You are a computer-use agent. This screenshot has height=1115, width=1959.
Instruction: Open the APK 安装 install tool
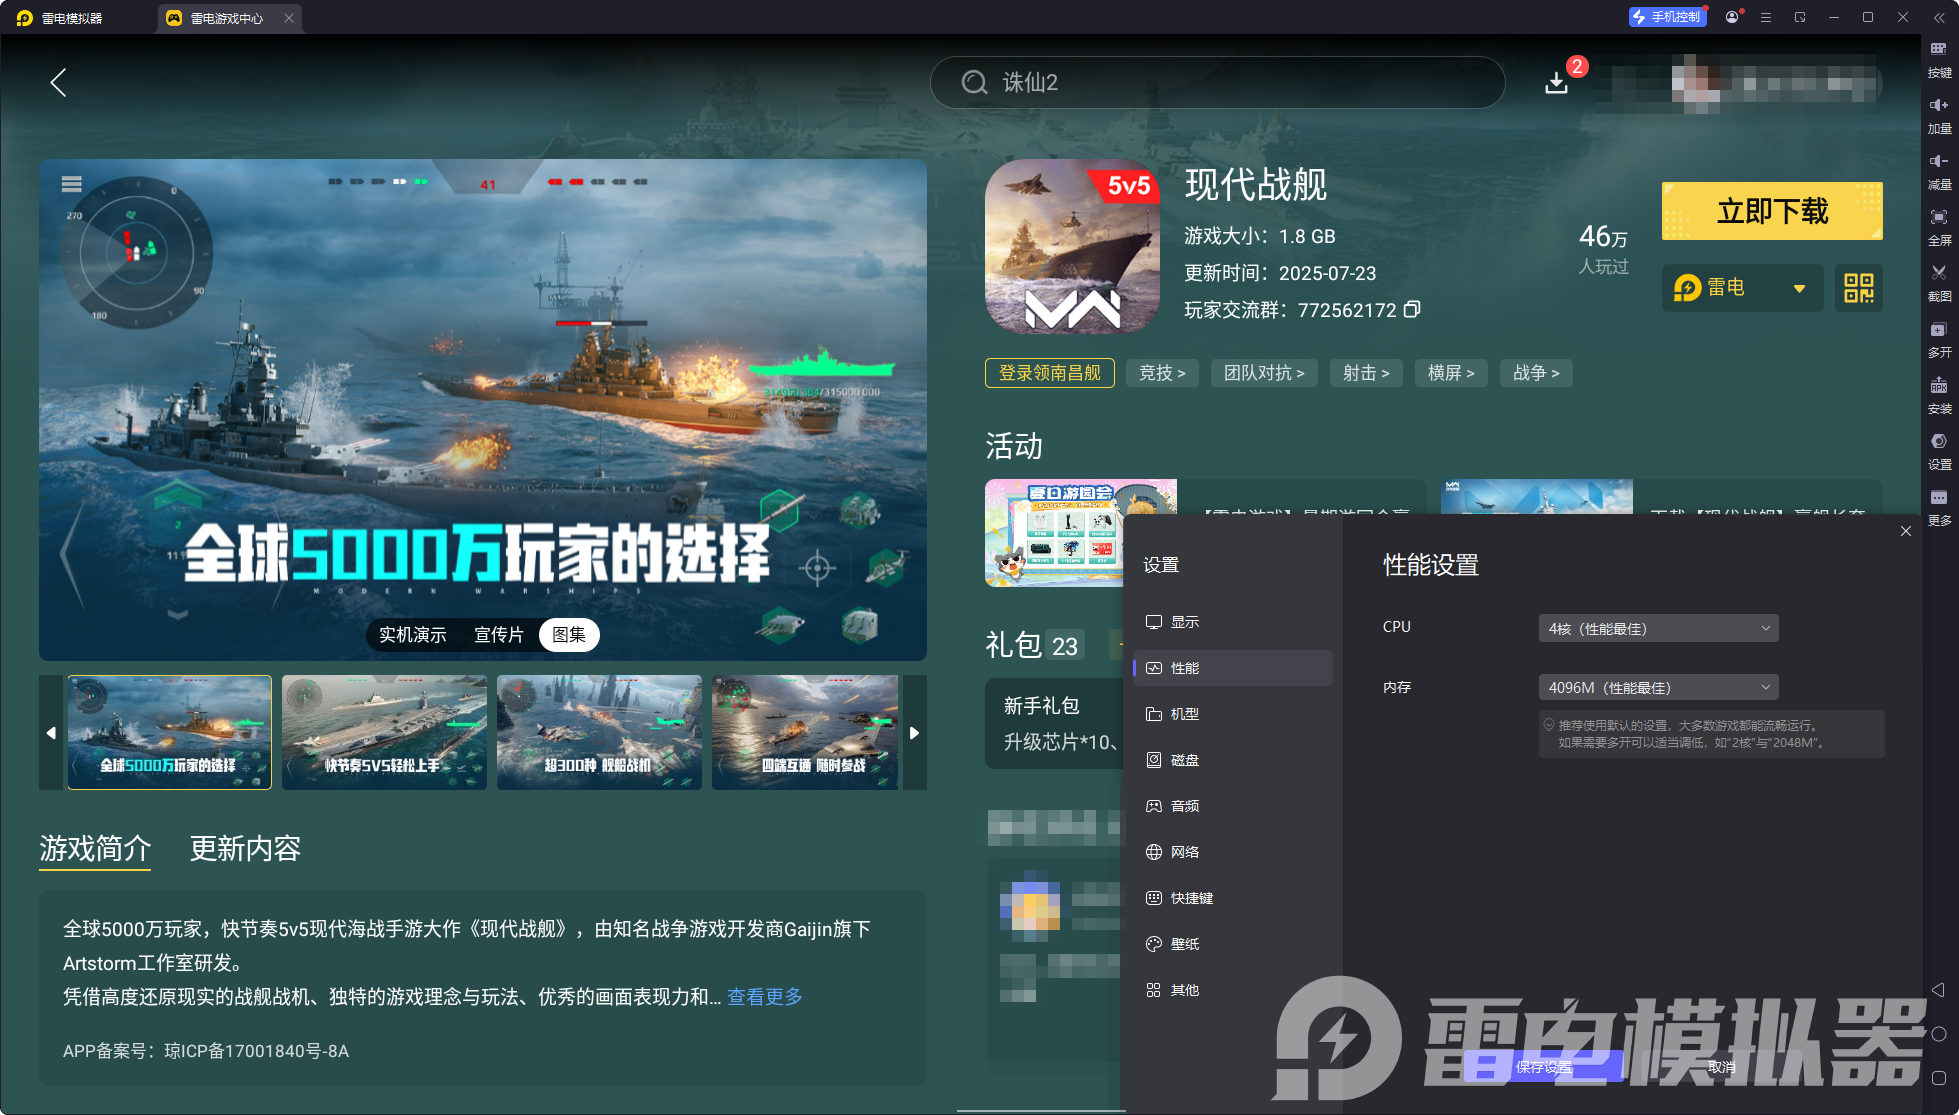pos(1939,396)
